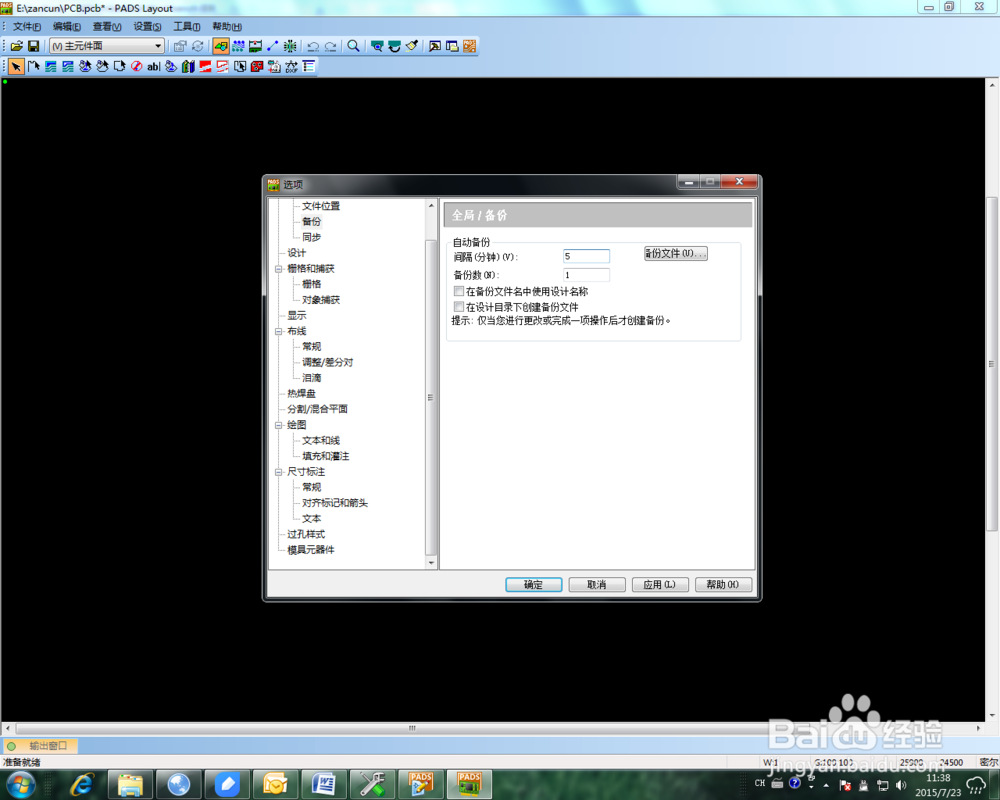Viewport: 1000px width, 800px height.
Task: Enable 在设计目录下创建备份文件 checkbox
Action: (x=459, y=307)
